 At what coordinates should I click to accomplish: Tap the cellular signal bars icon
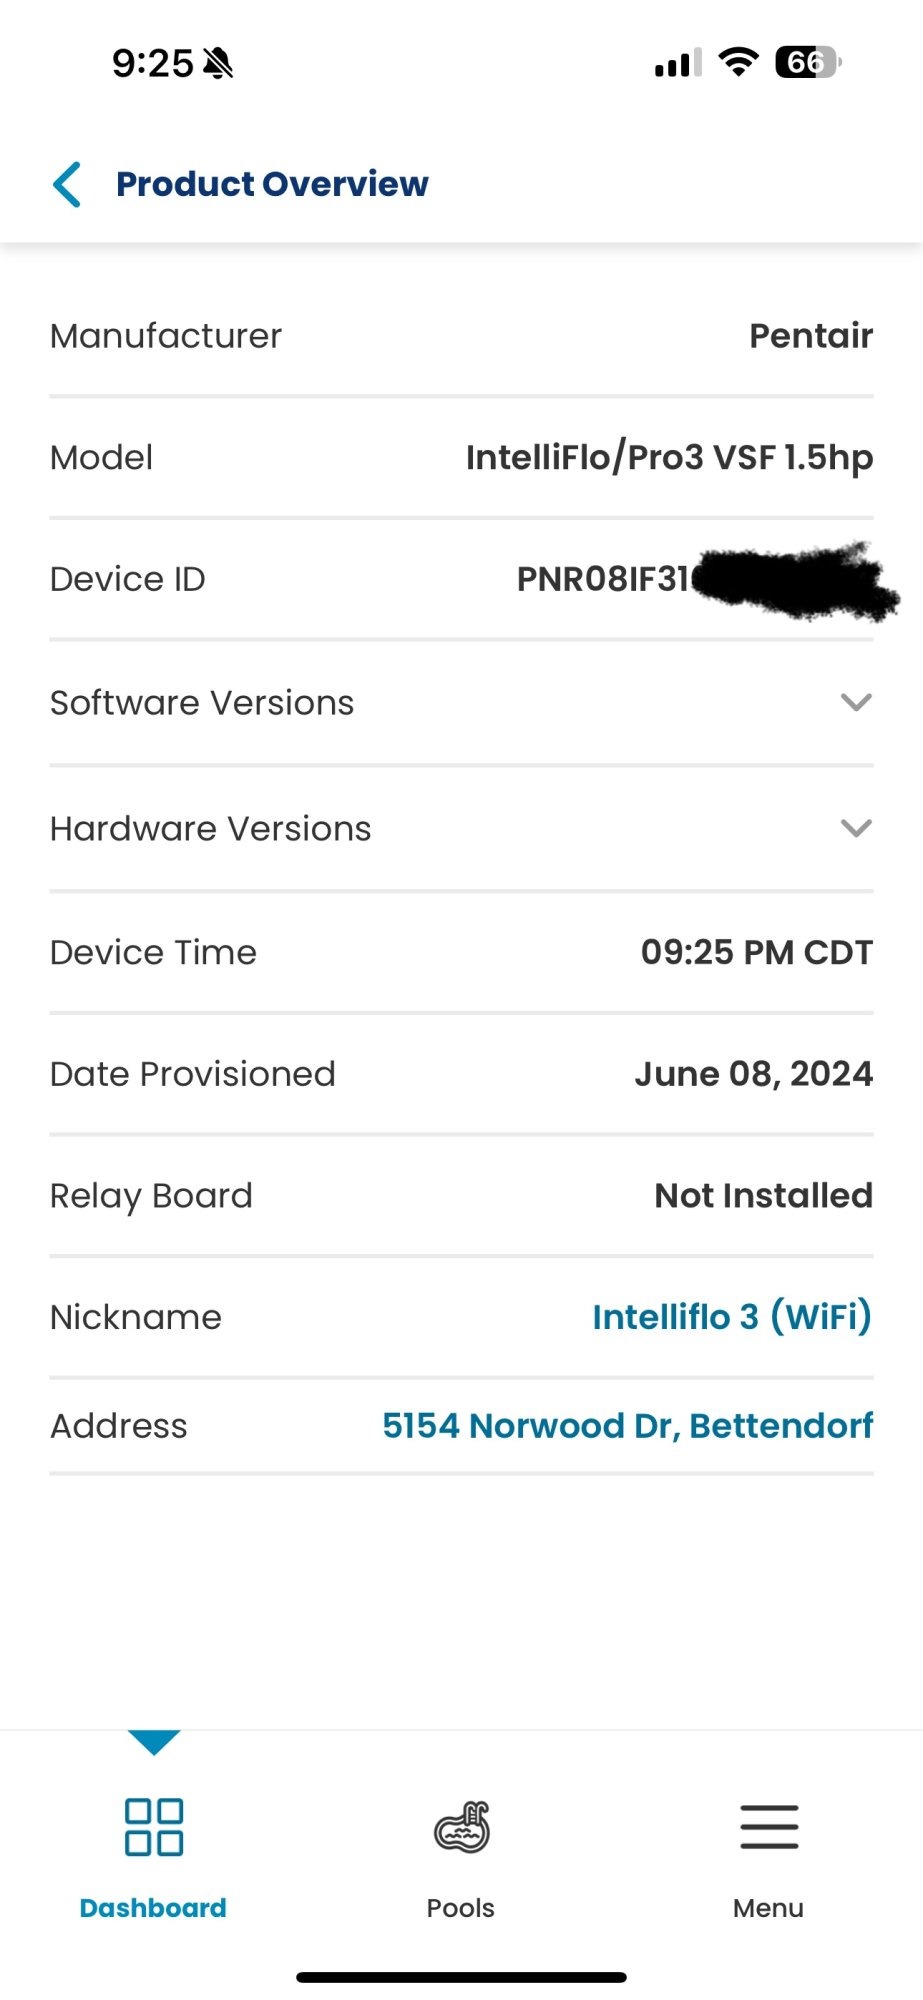[678, 63]
